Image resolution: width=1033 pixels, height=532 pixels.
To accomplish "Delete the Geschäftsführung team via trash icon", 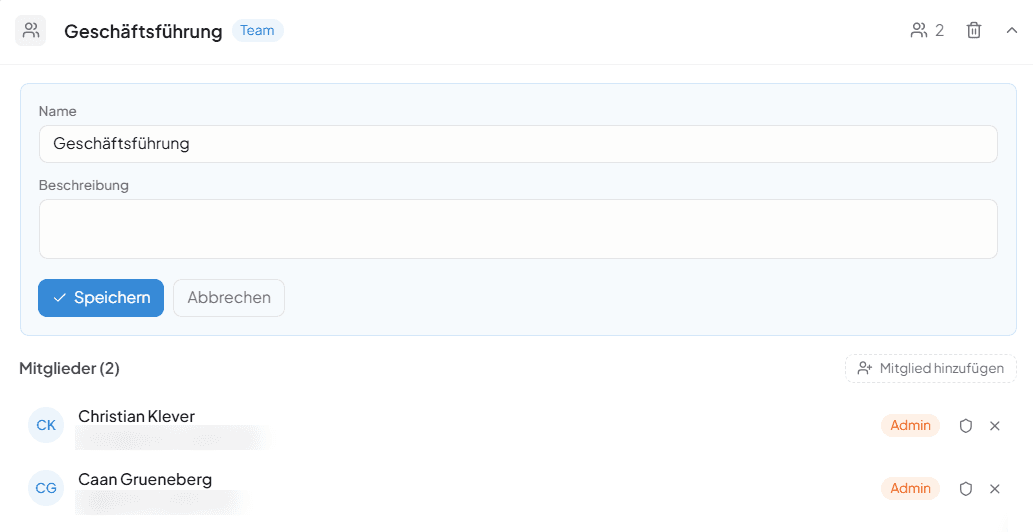I will [973, 30].
